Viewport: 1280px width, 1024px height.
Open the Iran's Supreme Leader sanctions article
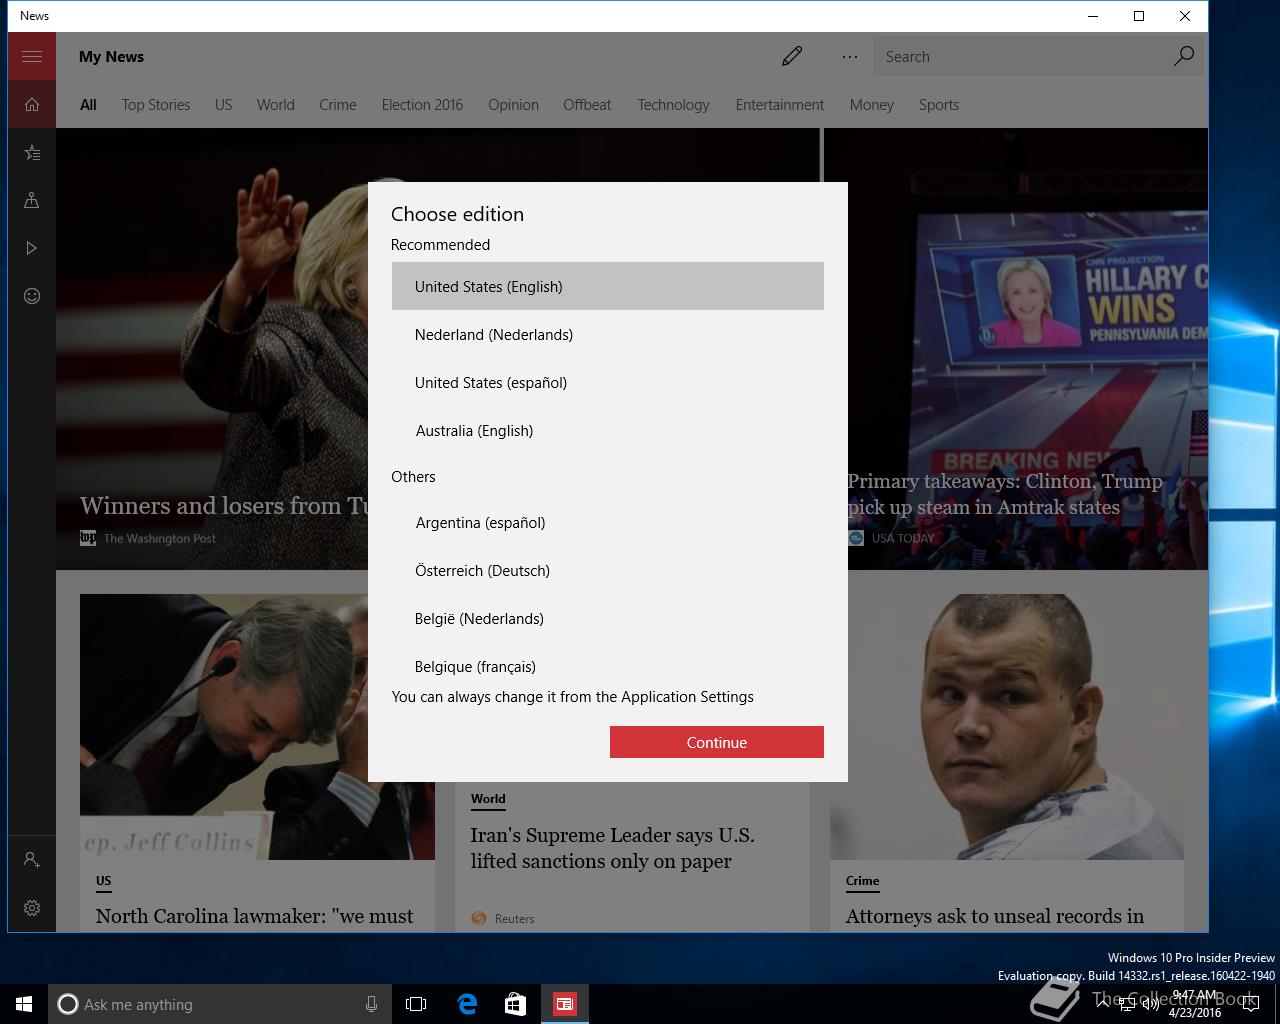coord(612,848)
